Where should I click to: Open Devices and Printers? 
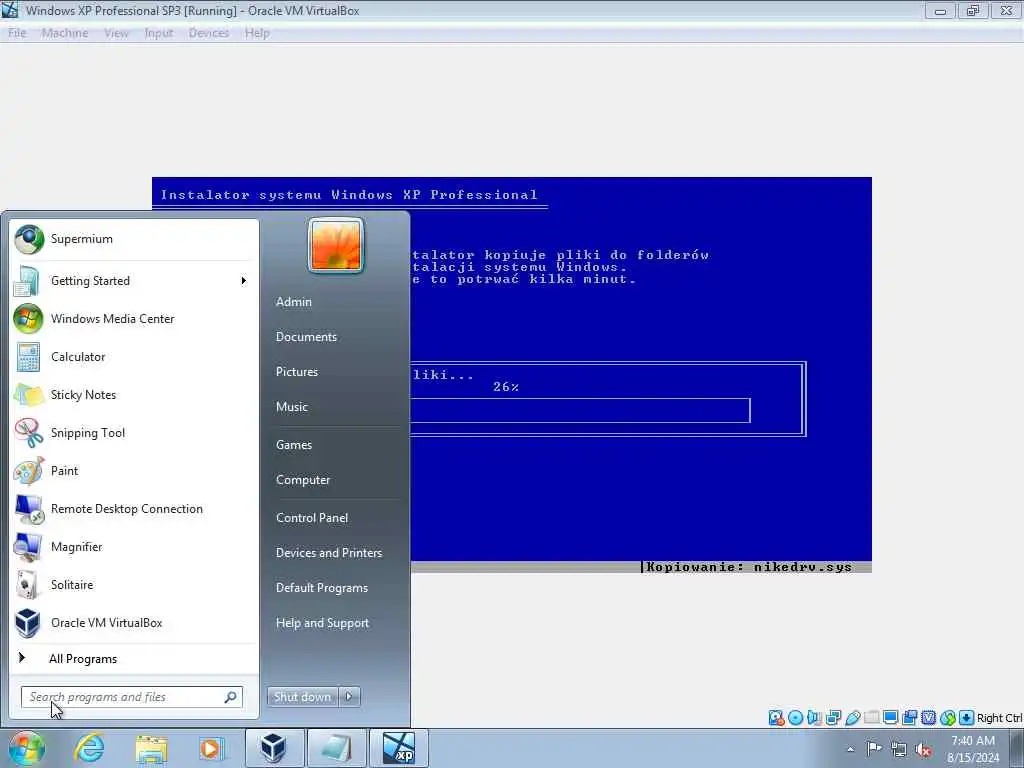(329, 552)
